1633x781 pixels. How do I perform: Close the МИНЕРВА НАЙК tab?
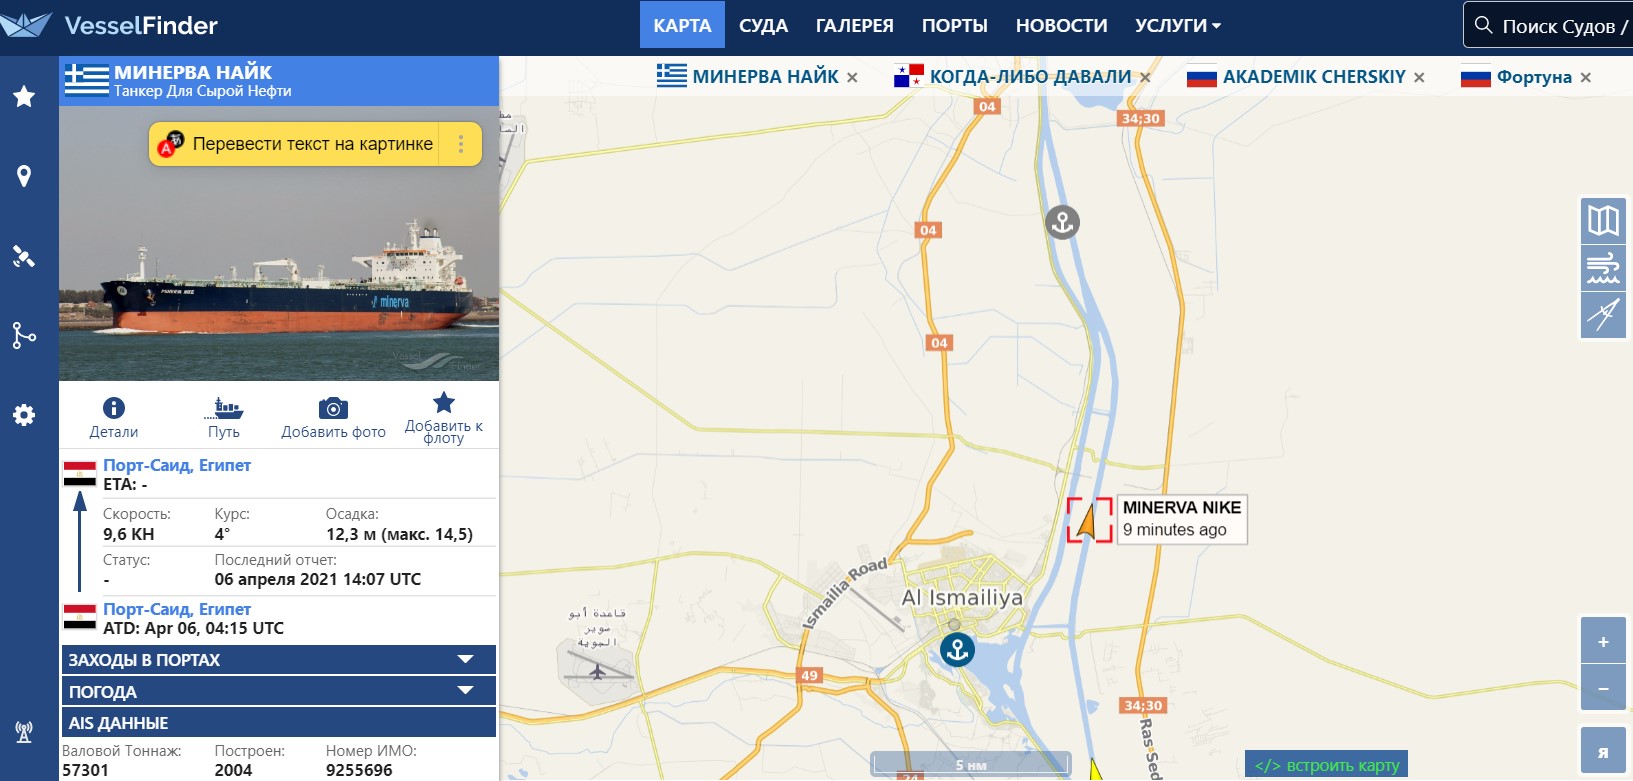pyautogui.click(x=852, y=77)
